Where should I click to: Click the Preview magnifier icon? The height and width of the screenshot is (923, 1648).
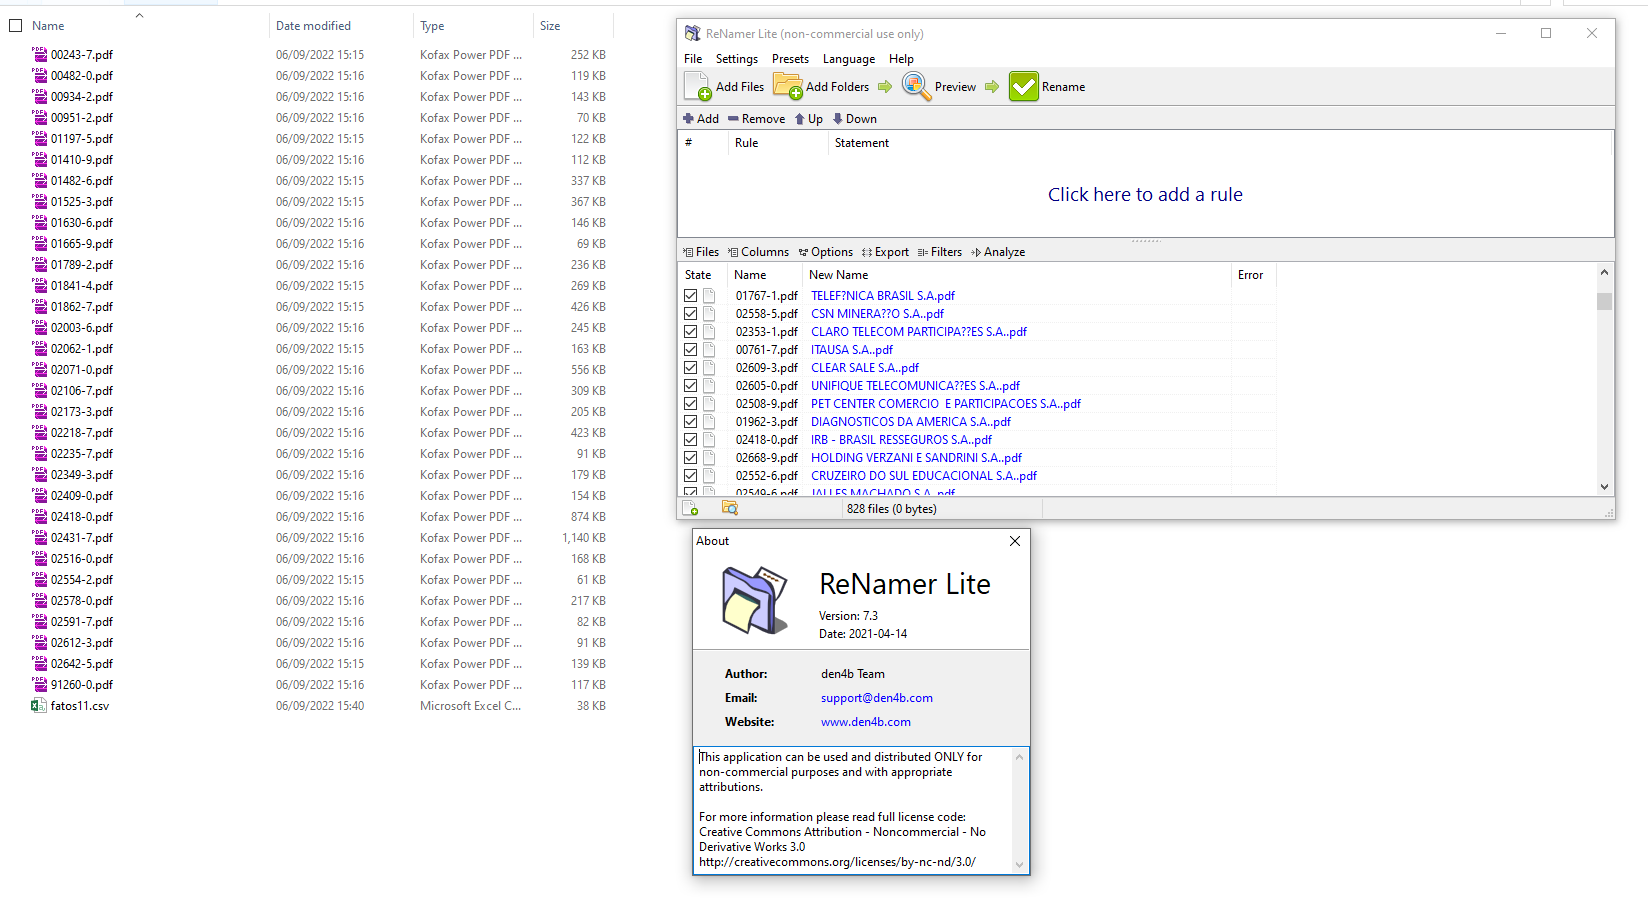click(x=916, y=86)
